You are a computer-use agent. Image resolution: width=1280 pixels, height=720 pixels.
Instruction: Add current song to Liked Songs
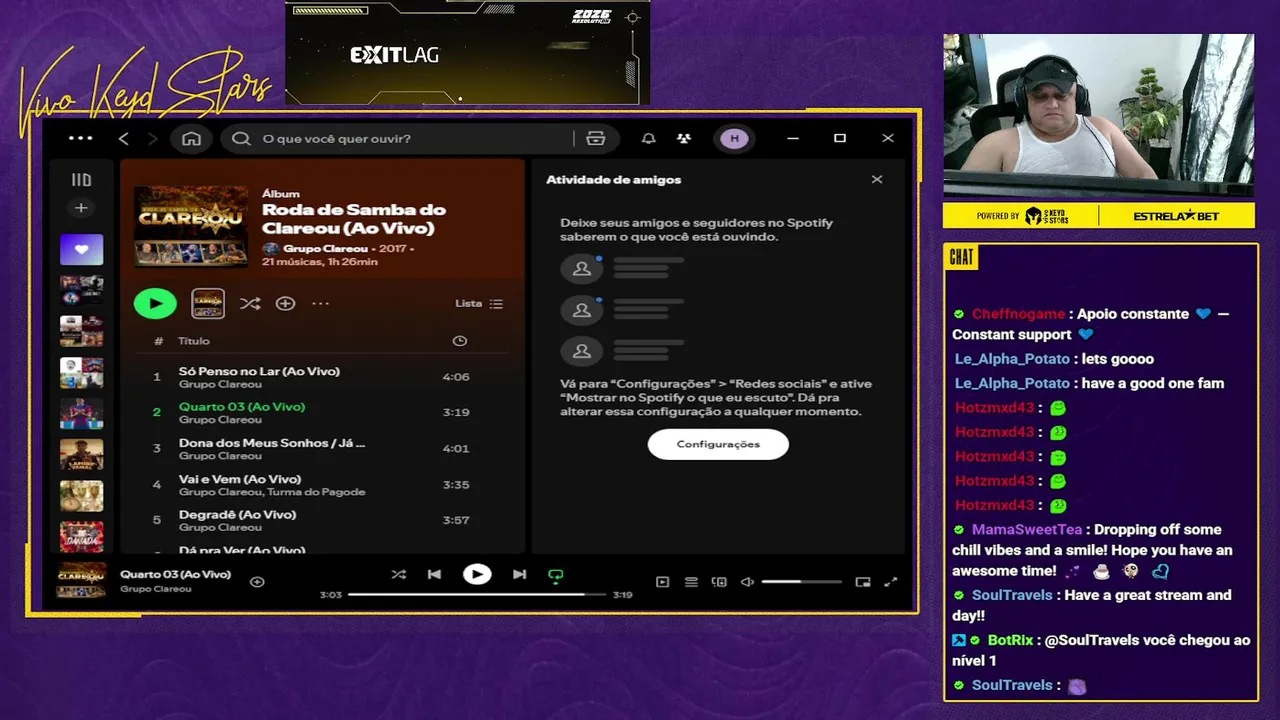coord(257,582)
